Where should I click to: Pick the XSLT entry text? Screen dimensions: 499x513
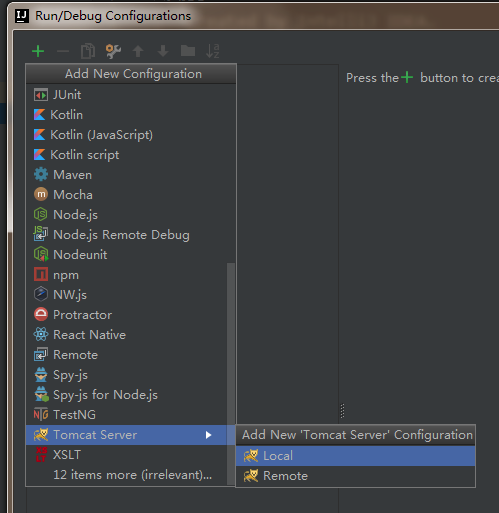tap(67, 455)
